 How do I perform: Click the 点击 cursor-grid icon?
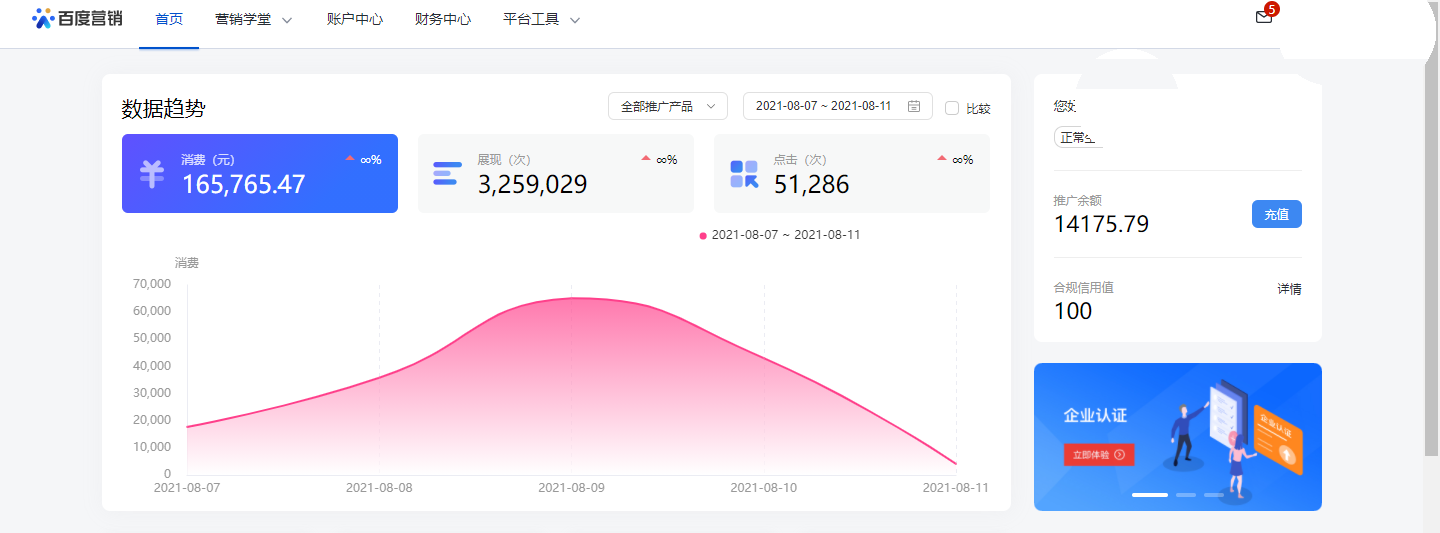pyautogui.click(x=743, y=174)
